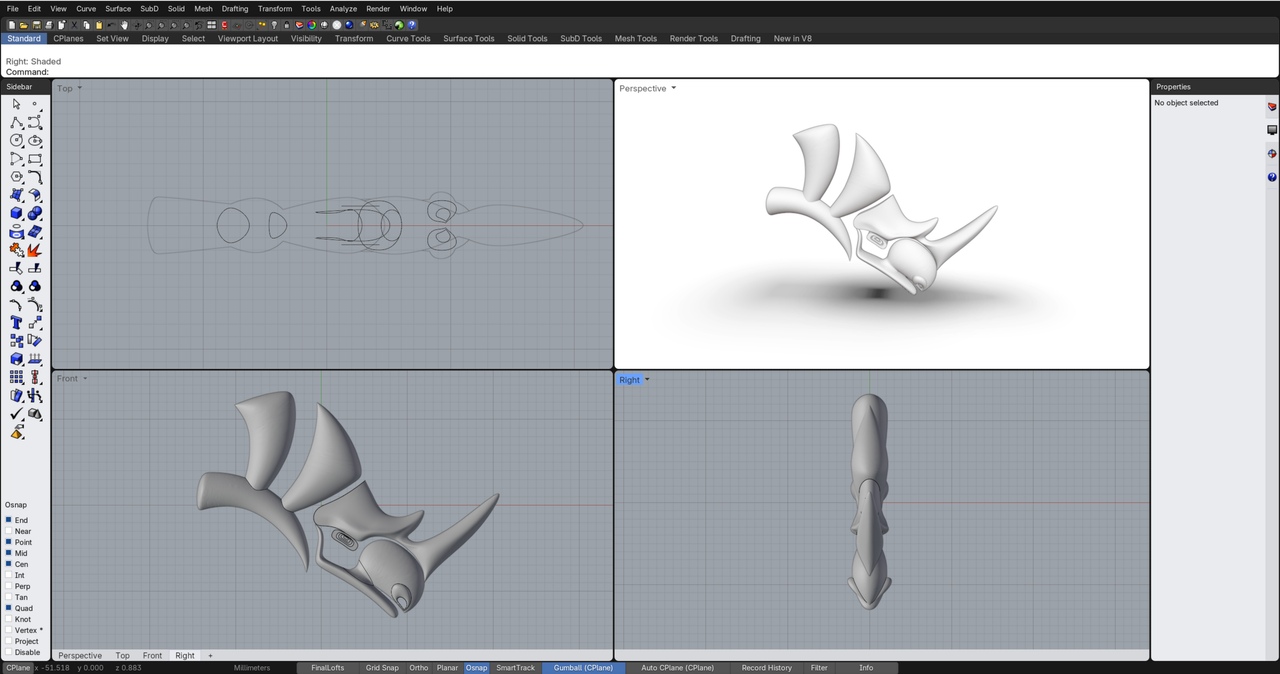Disable the Cen osnap checkbox
This screenshot has height=674, width=1280.
point(9,564)
